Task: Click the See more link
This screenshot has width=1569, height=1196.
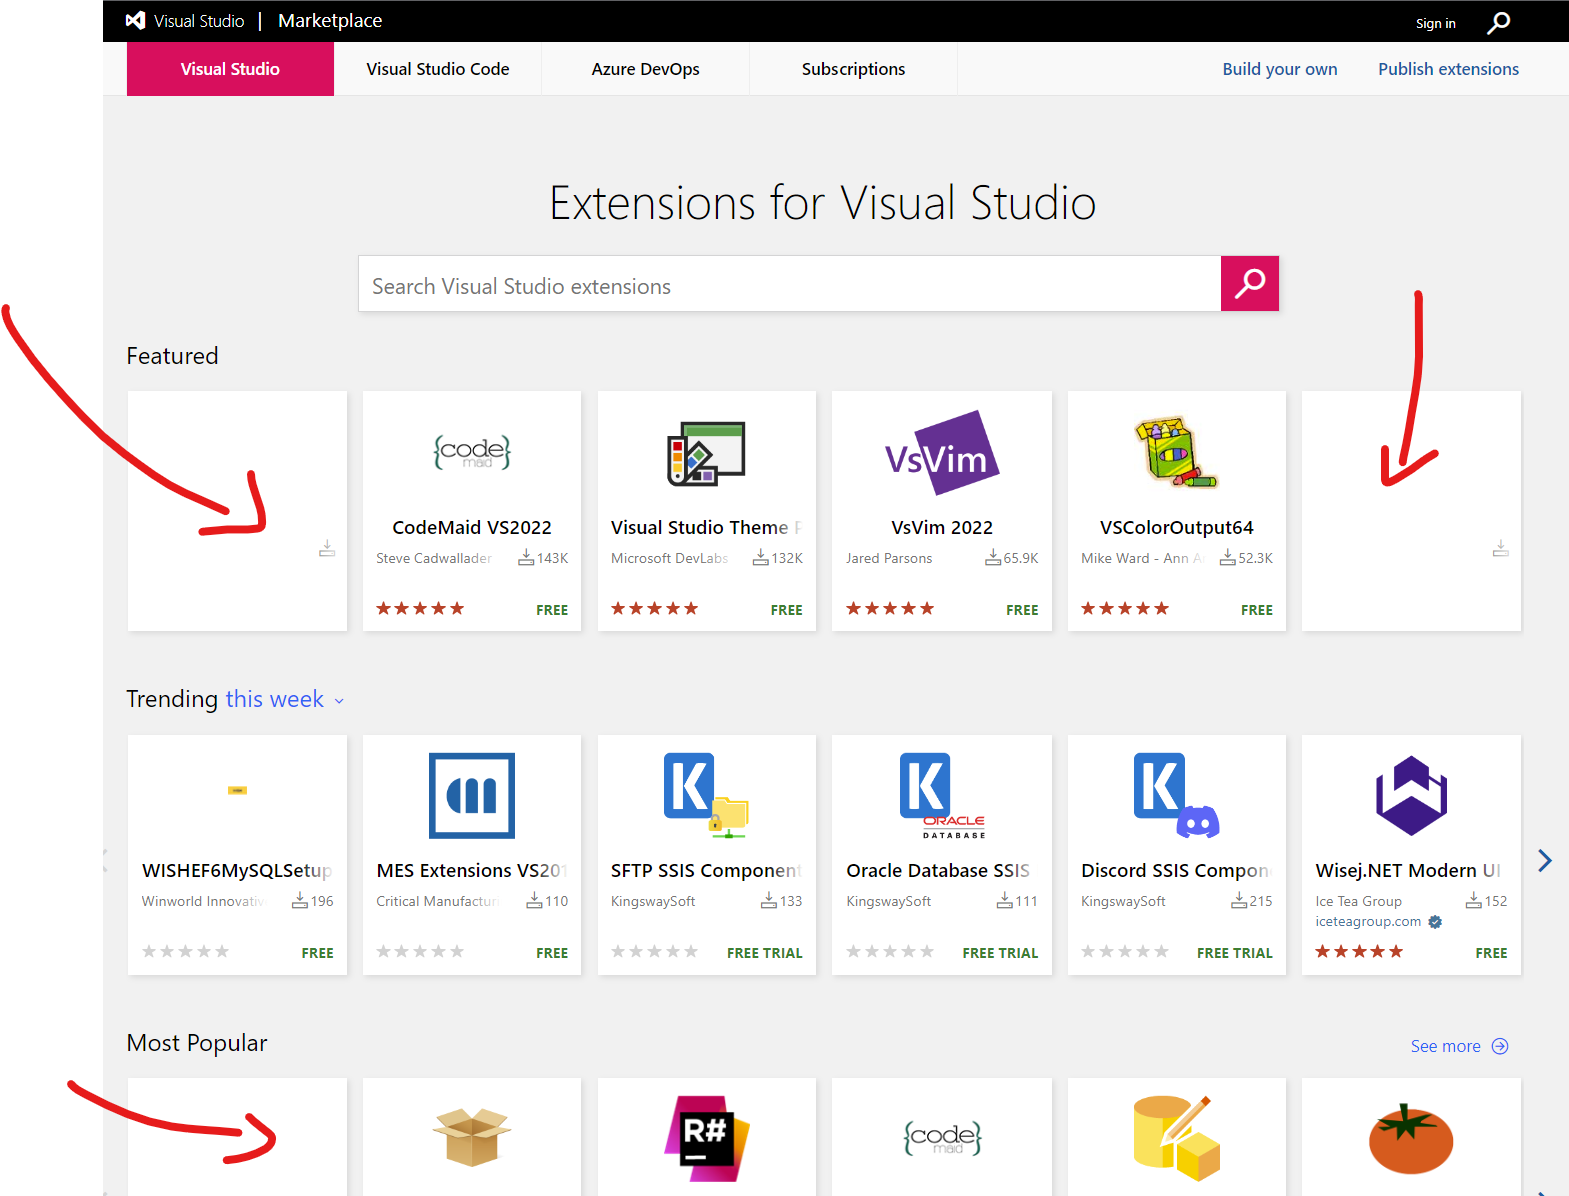Action: coord(1445,1046)
